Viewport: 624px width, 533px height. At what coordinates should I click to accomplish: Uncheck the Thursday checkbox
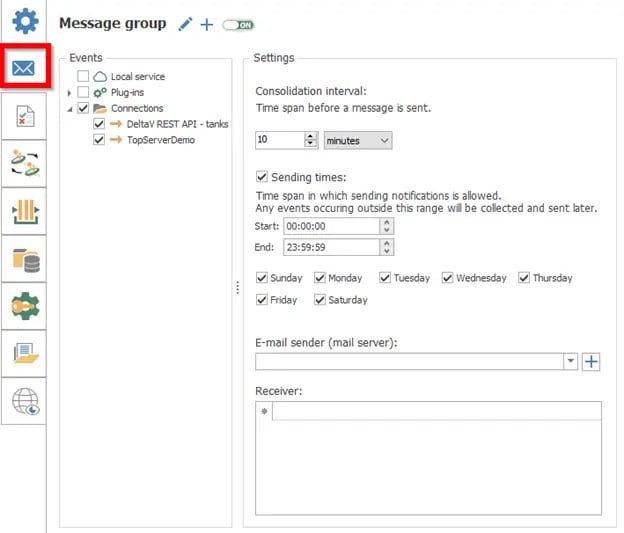click(524, 277)
